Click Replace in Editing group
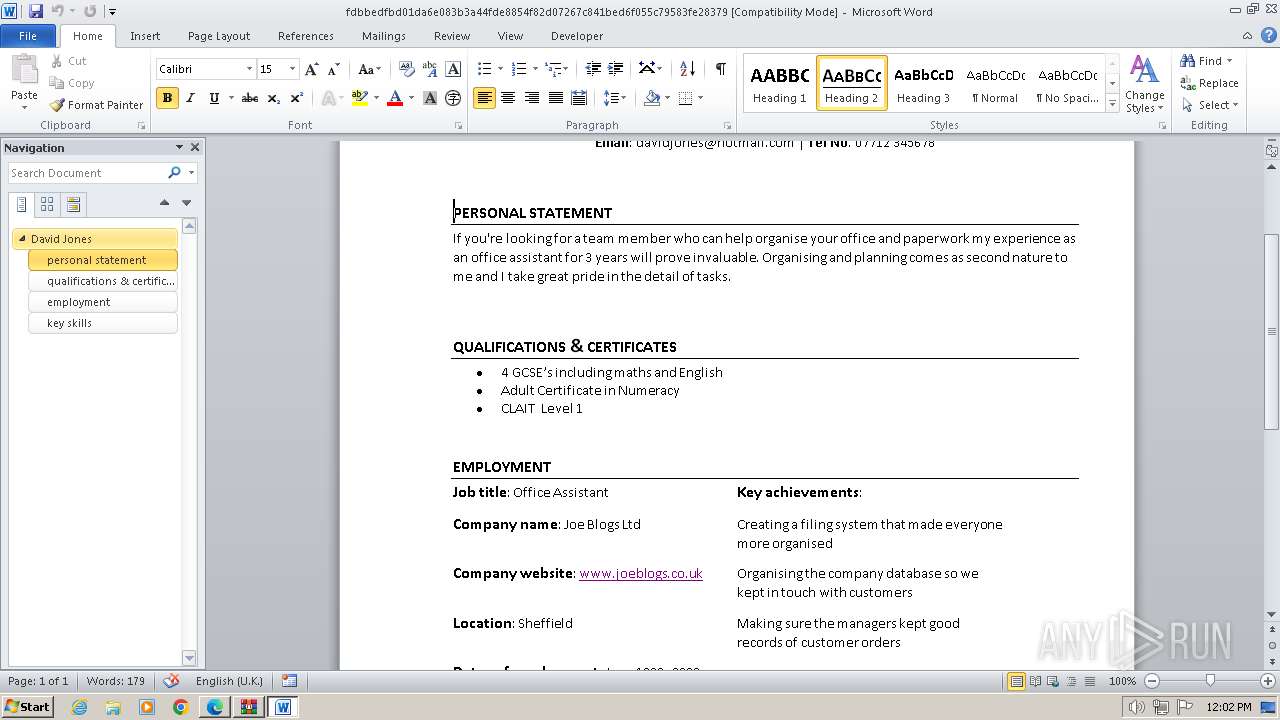This screenshot has height=720, width=1280. 1209,83
